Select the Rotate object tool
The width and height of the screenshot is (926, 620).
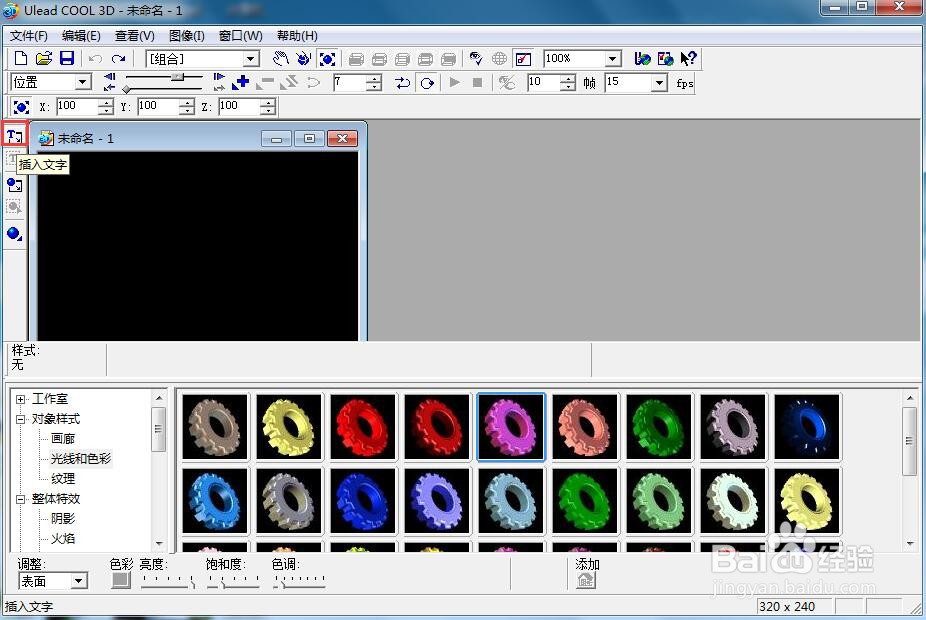point(304,58)
